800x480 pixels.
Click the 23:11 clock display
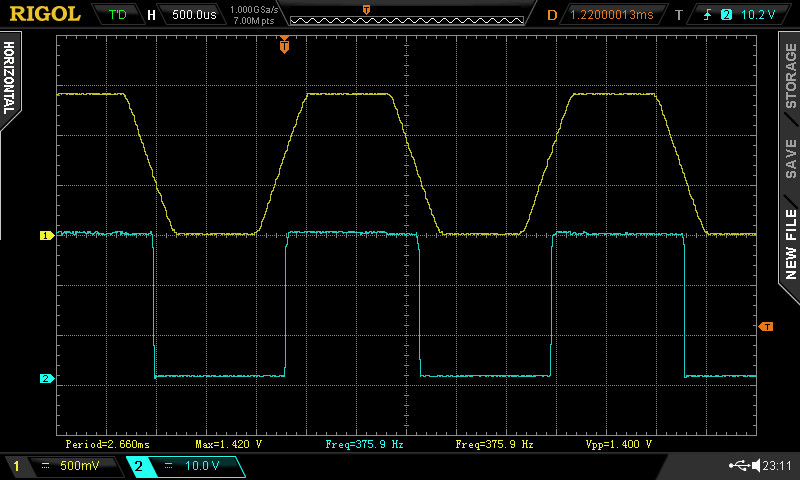(777, 466)
